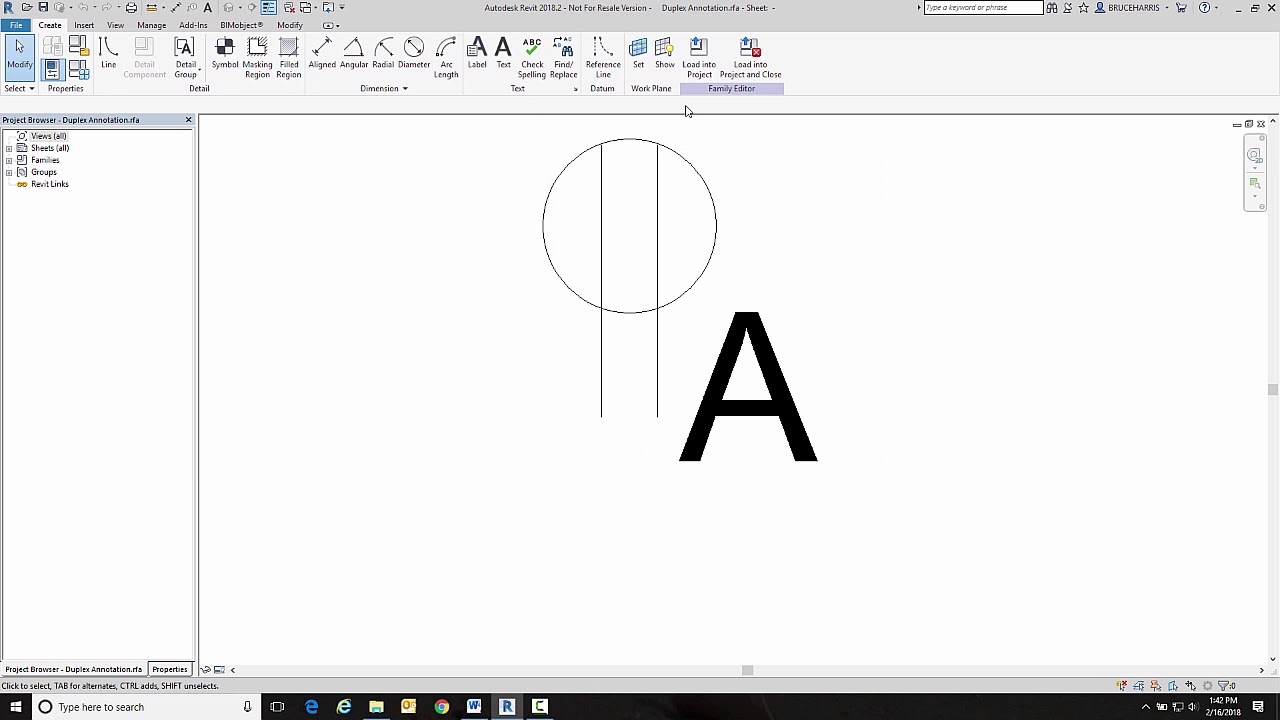Click the Favorites star icon
The width and height of the screenshot is (1280, 720).
(x=1083, y=8)
